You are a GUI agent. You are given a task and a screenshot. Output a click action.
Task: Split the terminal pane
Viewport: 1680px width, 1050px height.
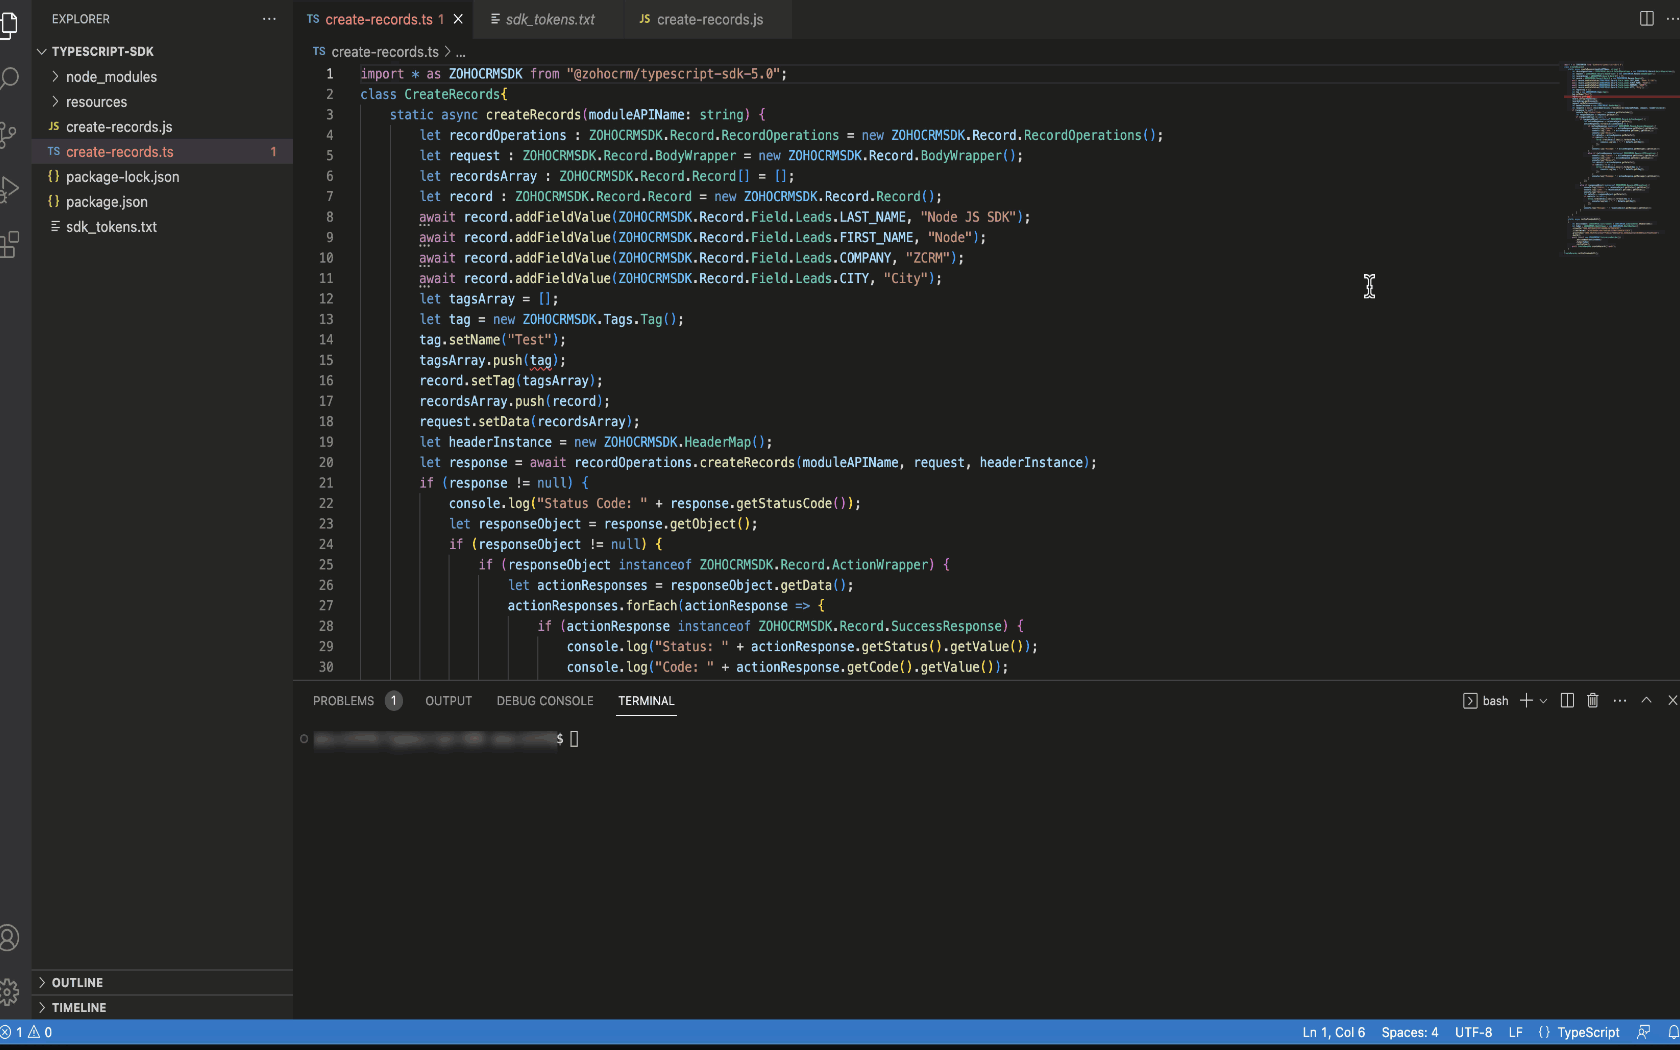pyautogui.click(x=1567, y=701)
